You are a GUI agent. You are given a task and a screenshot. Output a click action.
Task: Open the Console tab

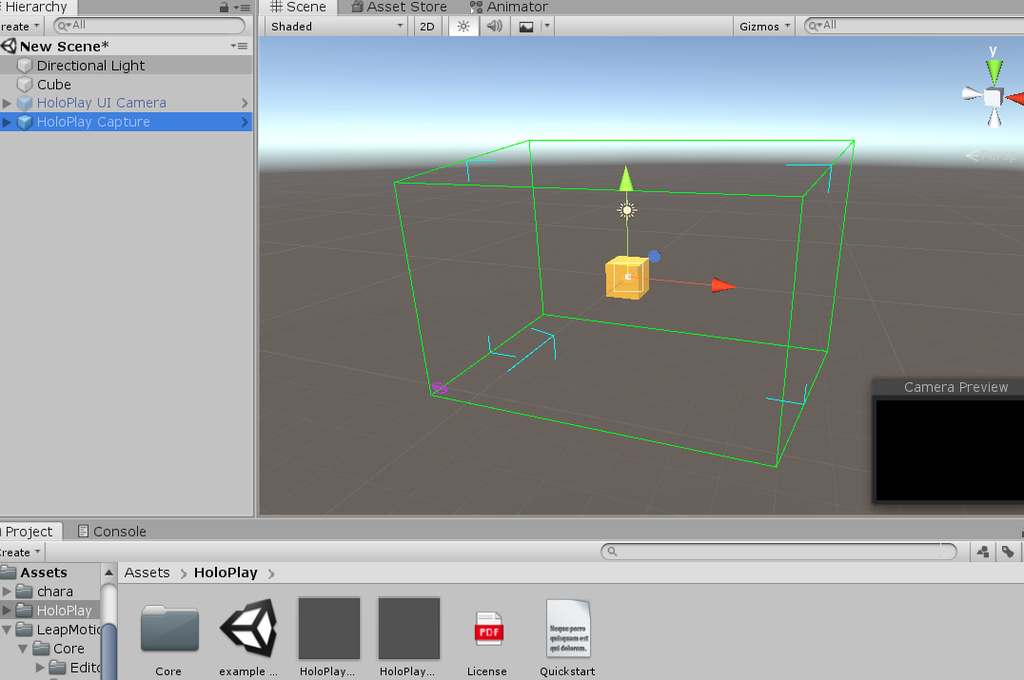(x=112, y=532)
